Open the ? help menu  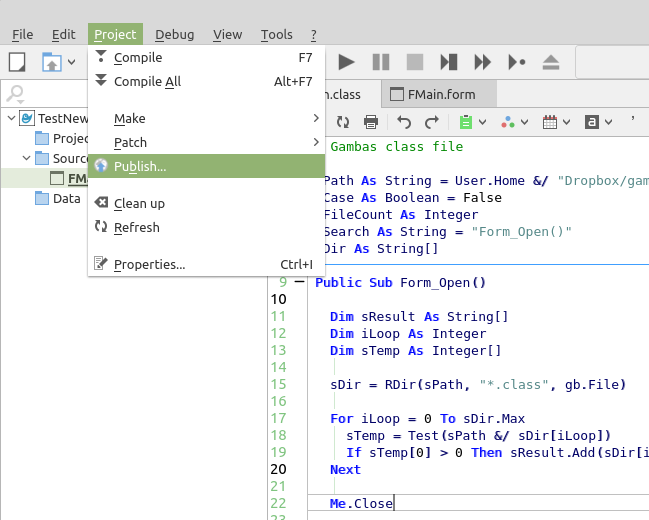(313, 34)
